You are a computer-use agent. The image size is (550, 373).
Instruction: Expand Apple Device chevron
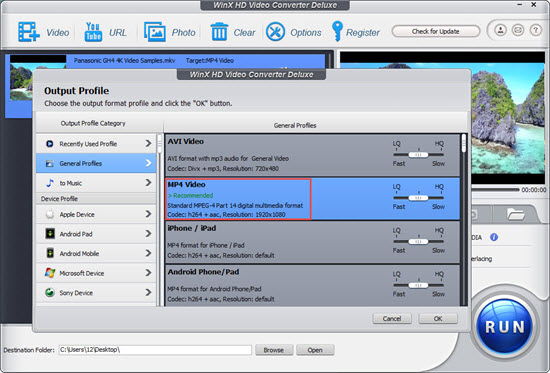click(x=148, y=214)
